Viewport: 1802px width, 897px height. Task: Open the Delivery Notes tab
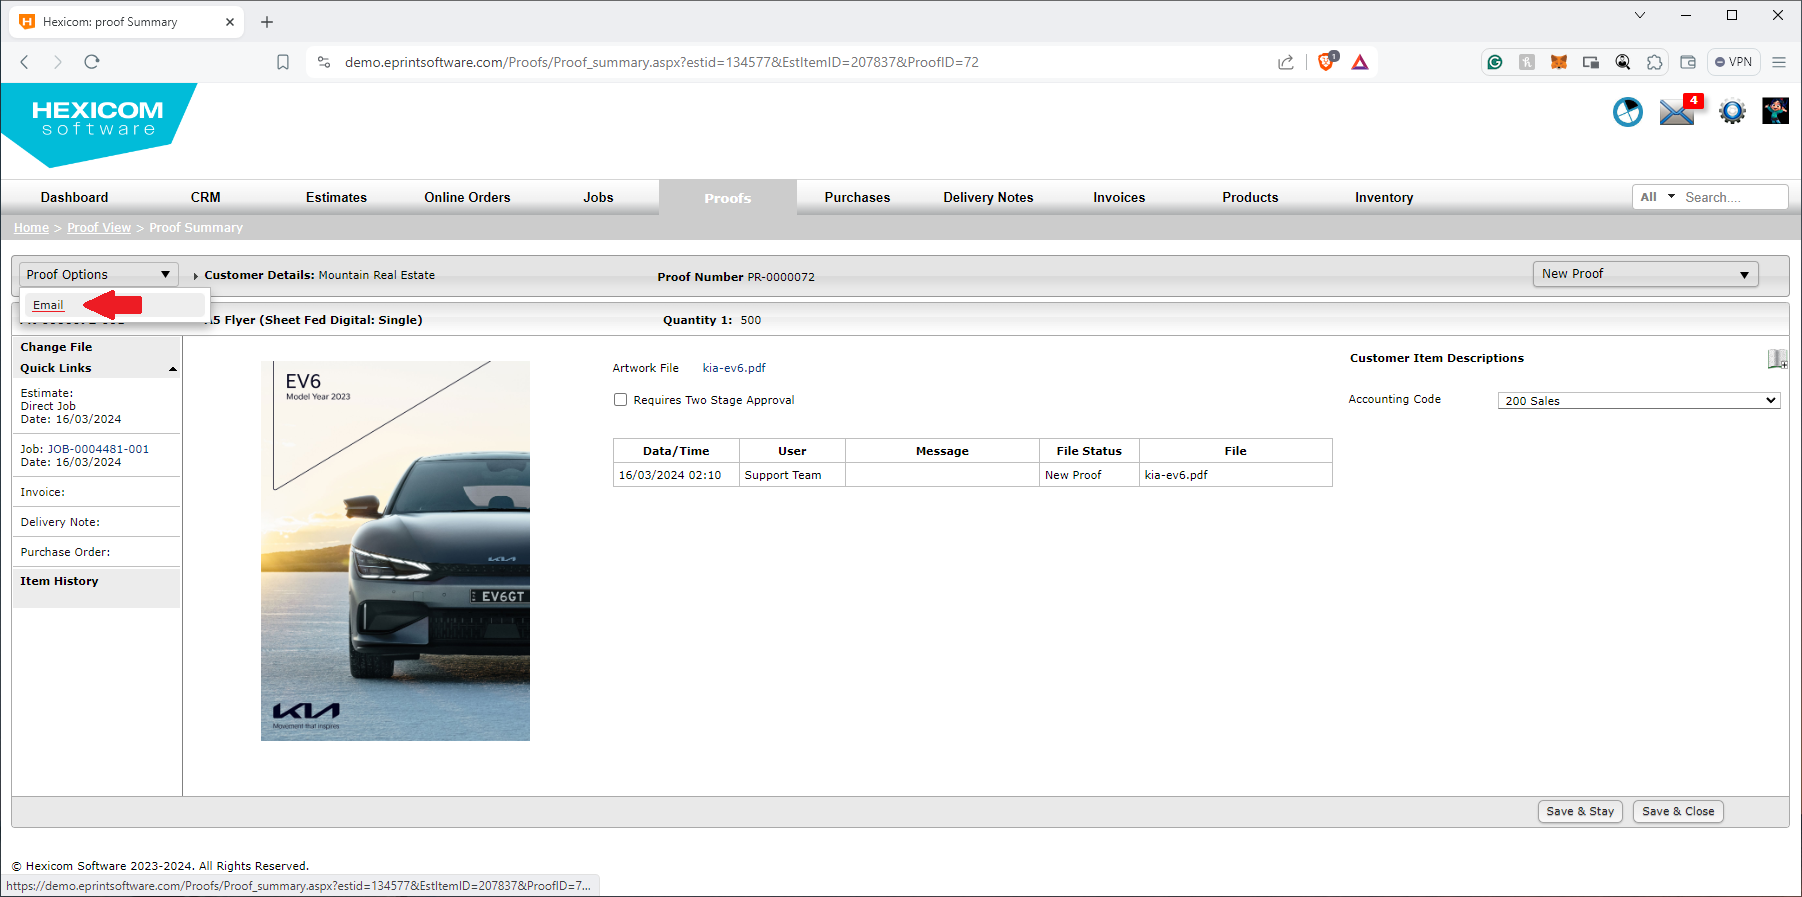(x=988, y=197)
